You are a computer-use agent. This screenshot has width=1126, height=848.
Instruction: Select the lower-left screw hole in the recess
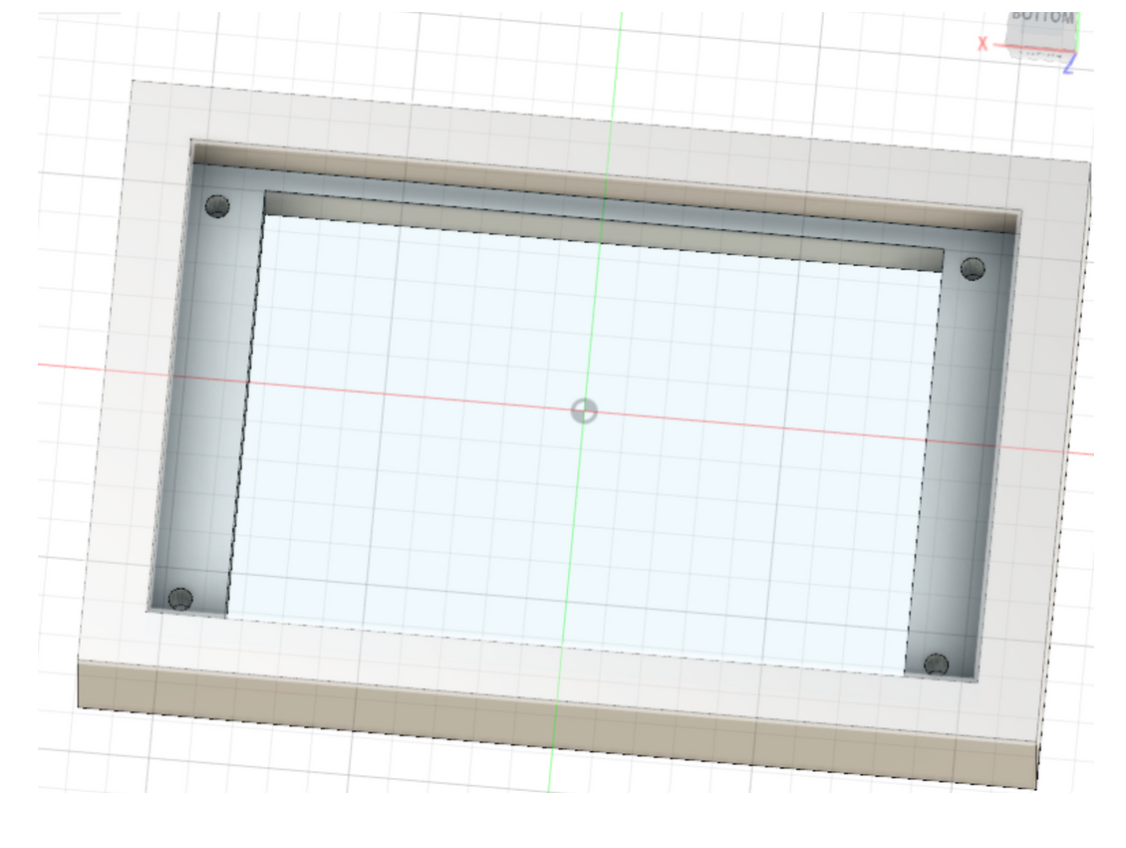click(x=180, y=599)
